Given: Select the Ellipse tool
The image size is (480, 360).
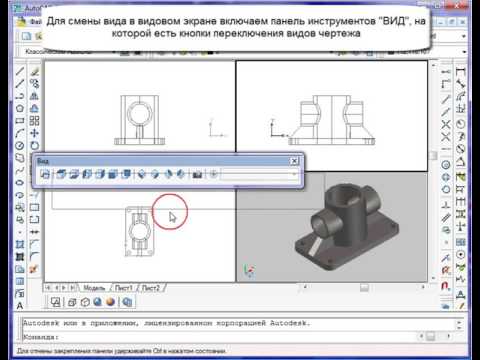Looking at the screenshot, I should click(x=20, y=183).
